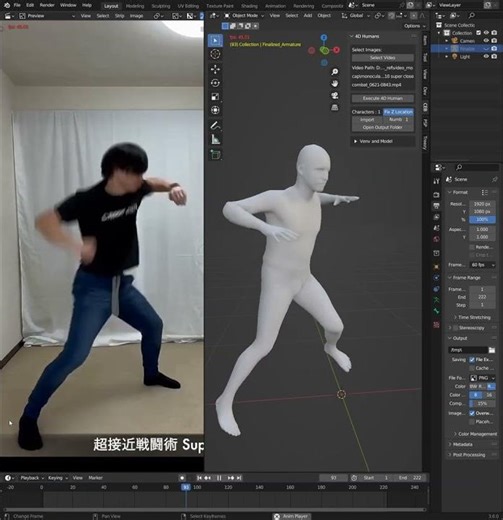Toggle camera view icon in viewport
The height and width of the screenshot is (520, 503).
coord(335,96)
